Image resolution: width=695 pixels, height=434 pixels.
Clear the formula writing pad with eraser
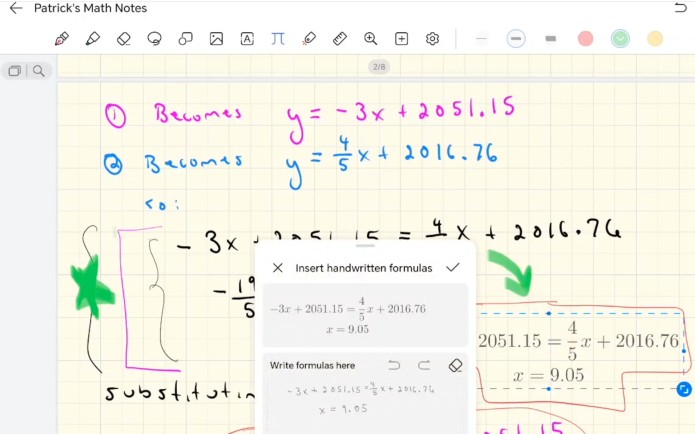click(455, 365)
